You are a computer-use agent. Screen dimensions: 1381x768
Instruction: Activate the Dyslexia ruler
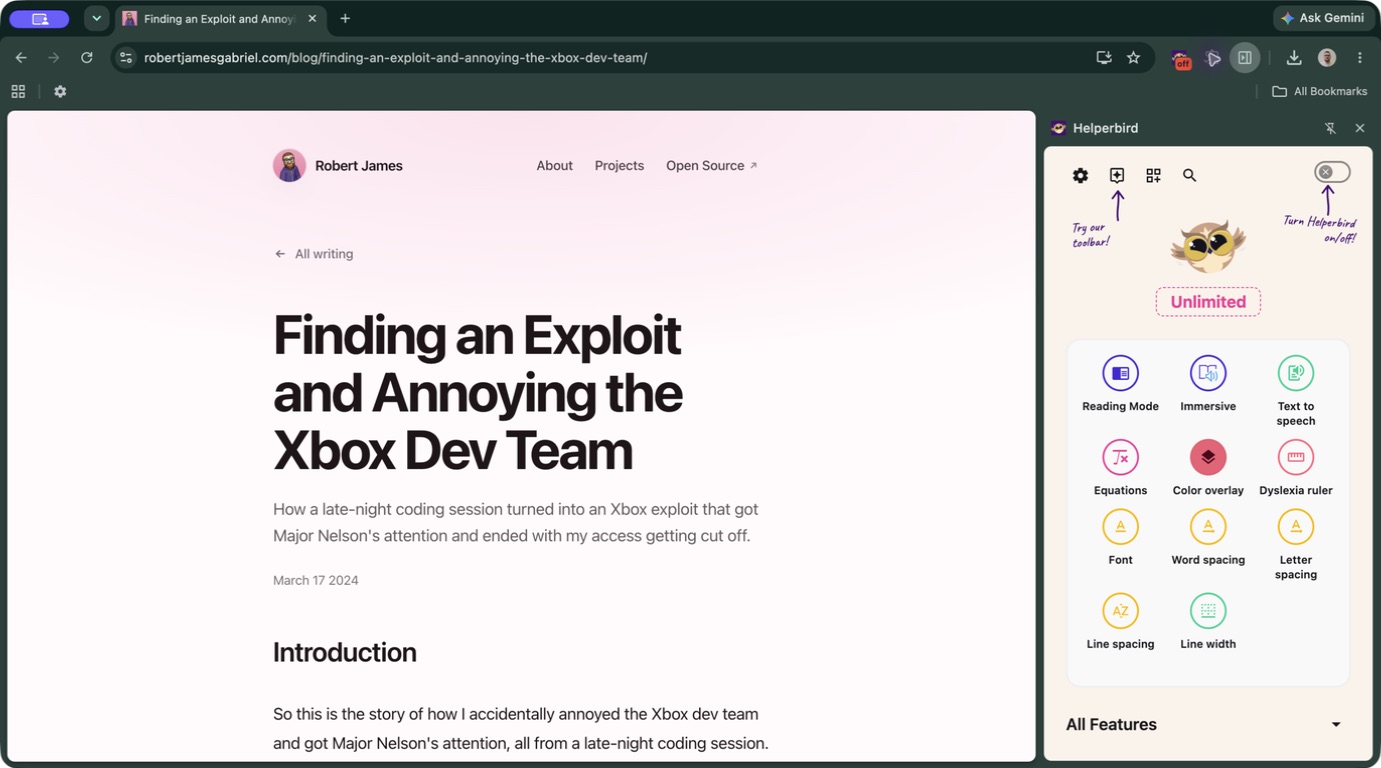point(1295,457)
